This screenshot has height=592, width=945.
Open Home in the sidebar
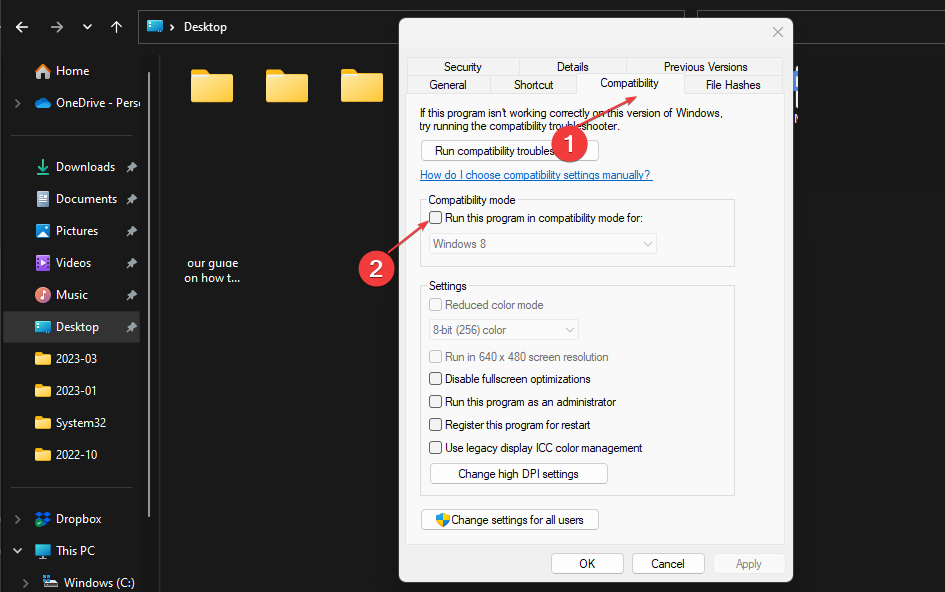(72, 71)
